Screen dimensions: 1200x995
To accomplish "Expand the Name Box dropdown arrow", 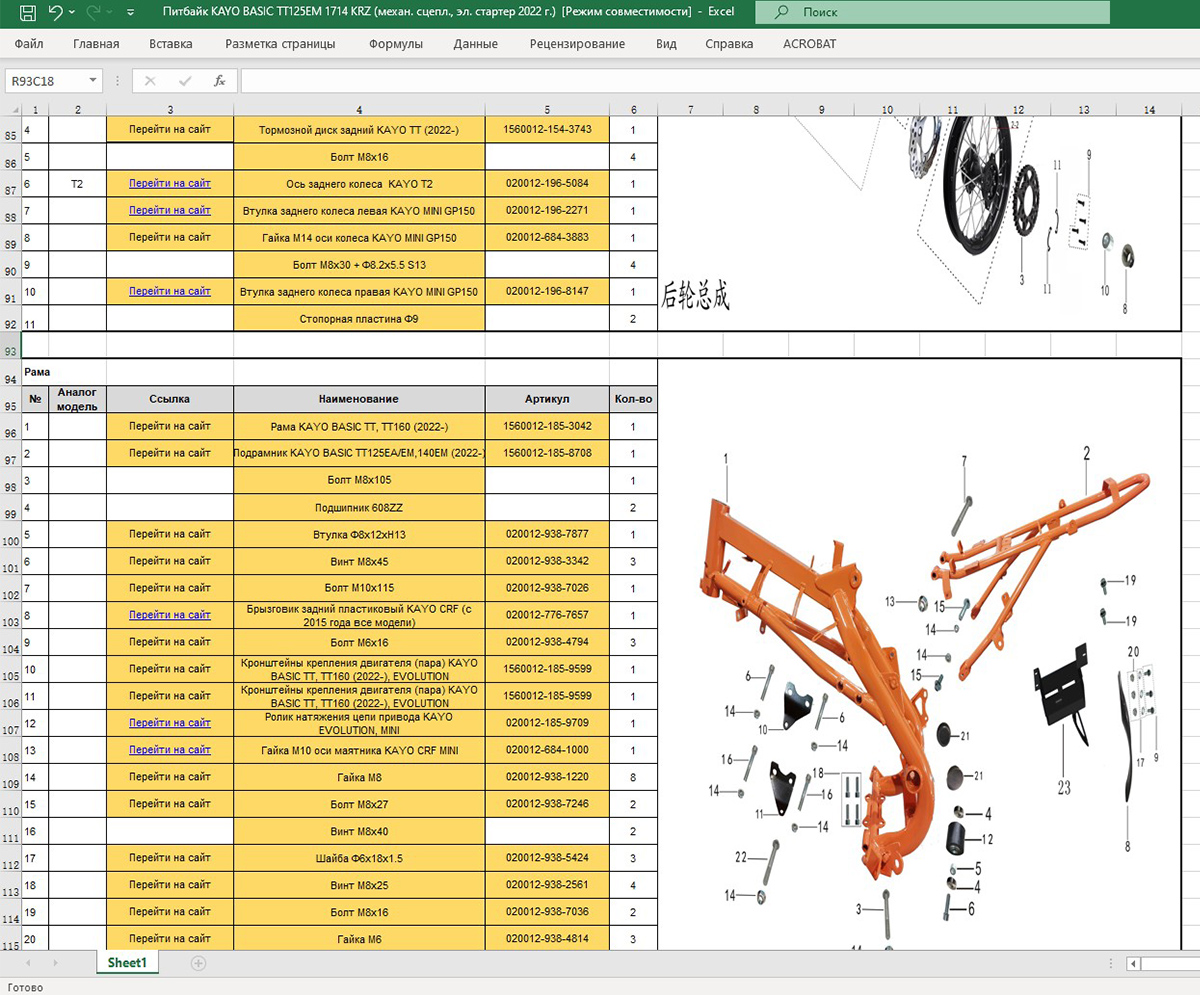I will tap(93, 80).
